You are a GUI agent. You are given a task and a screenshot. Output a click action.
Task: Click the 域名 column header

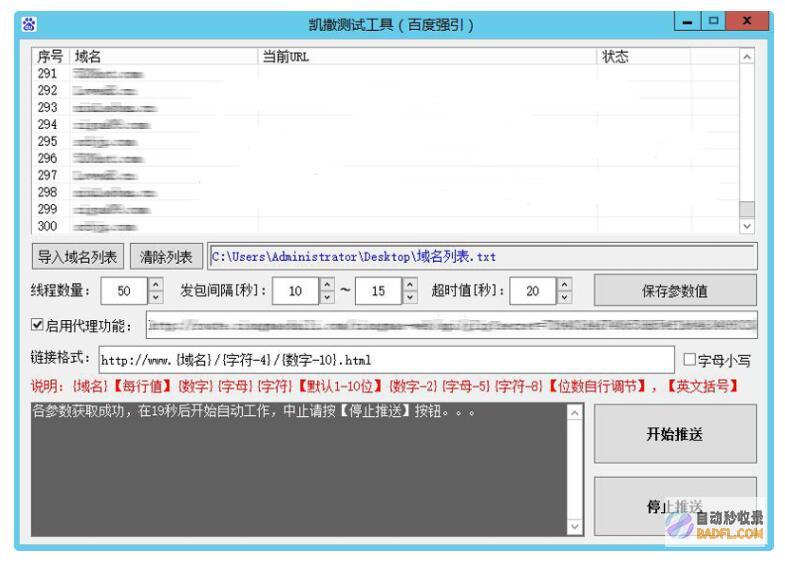tap(163, 57)
